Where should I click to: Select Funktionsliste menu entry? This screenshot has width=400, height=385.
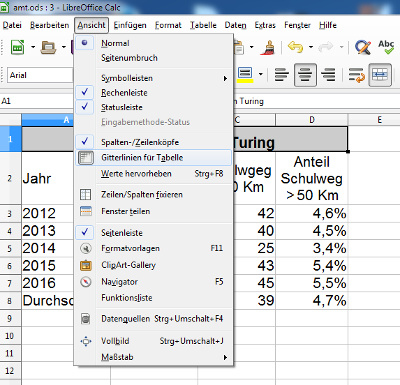click(153, 298)
